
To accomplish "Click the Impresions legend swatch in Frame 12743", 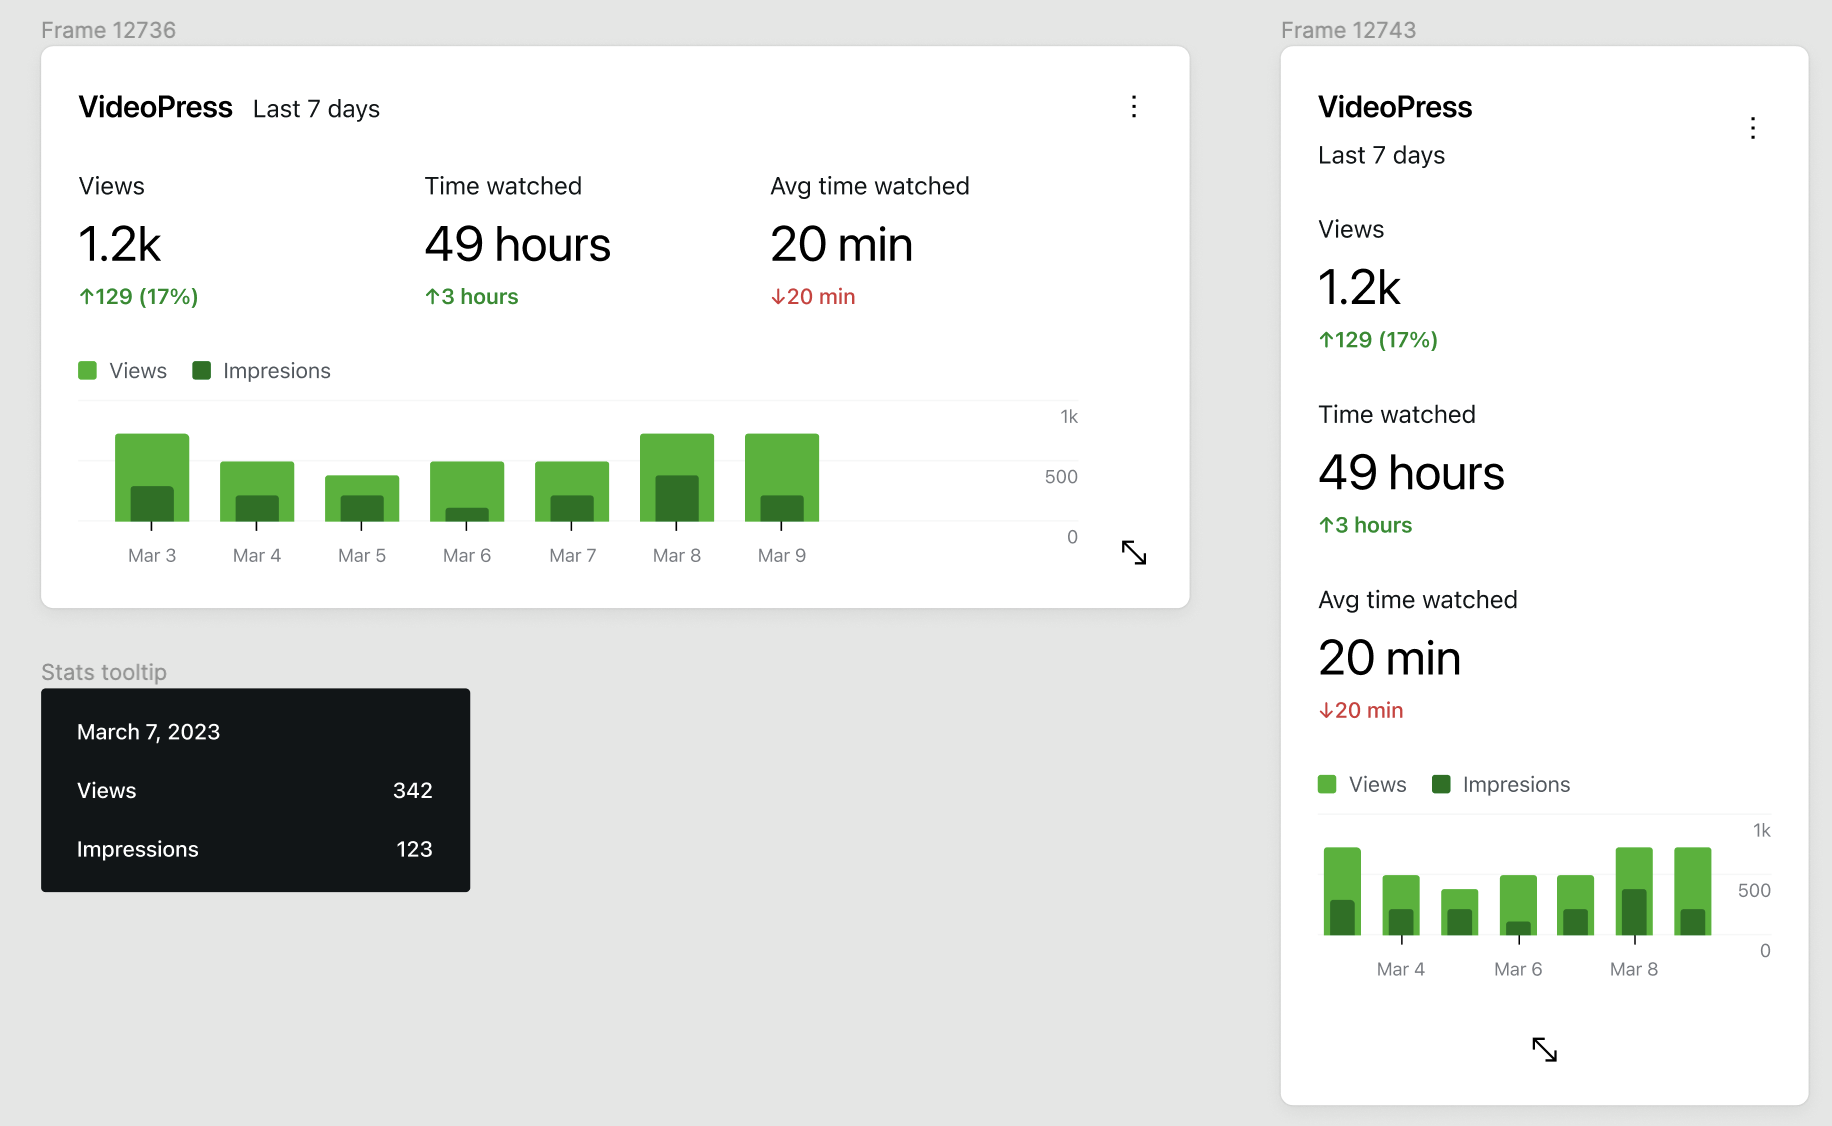I will click(1442, 785).
